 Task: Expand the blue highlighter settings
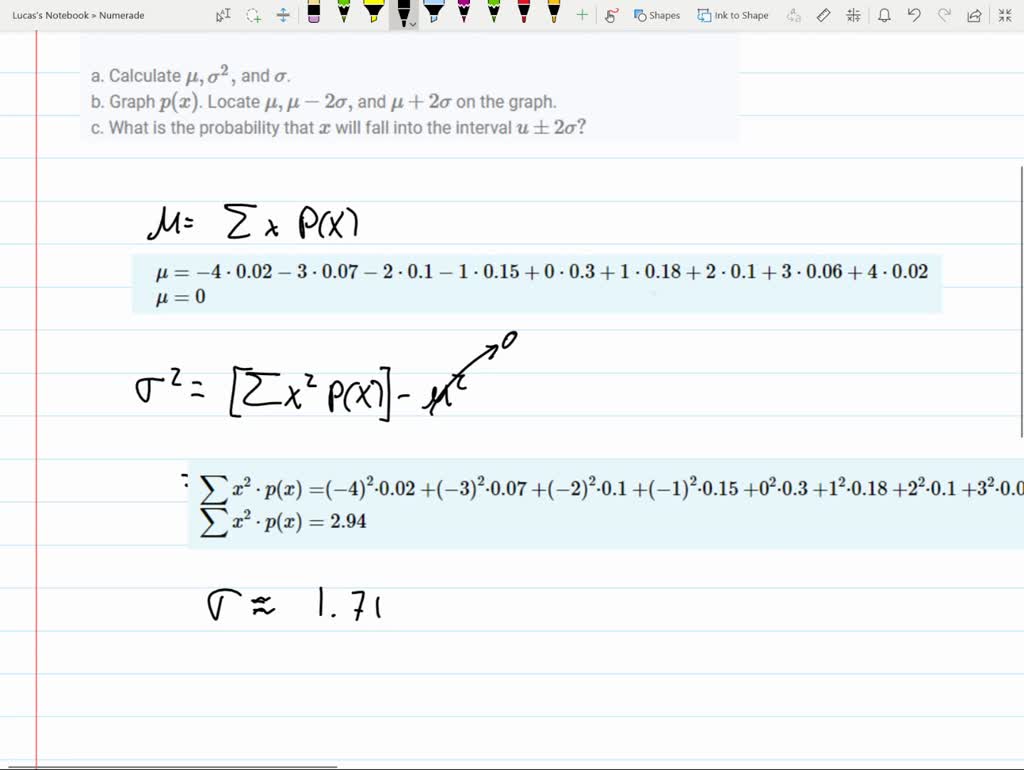pos(435,15)
